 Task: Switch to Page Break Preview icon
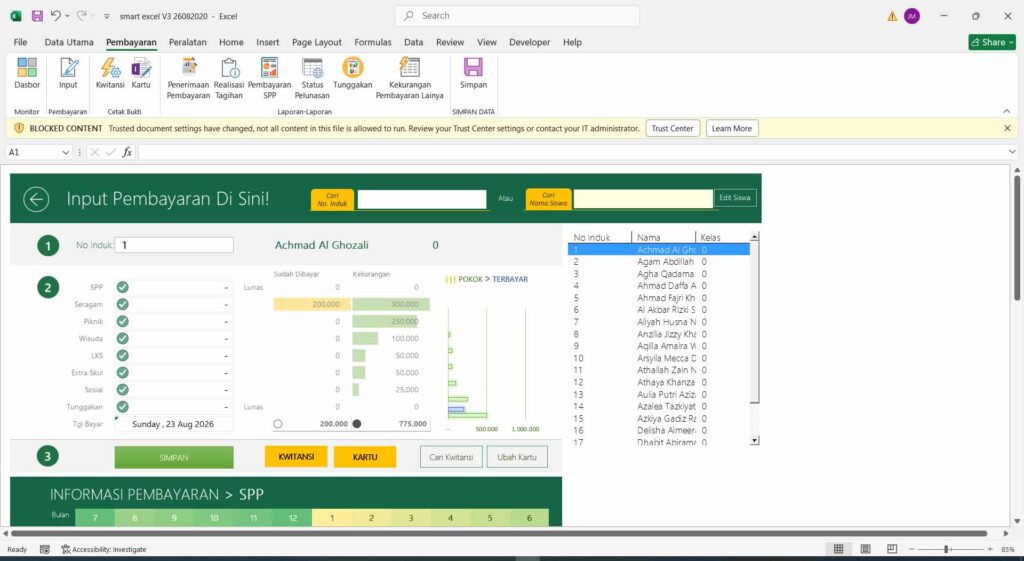pos(891,549)
